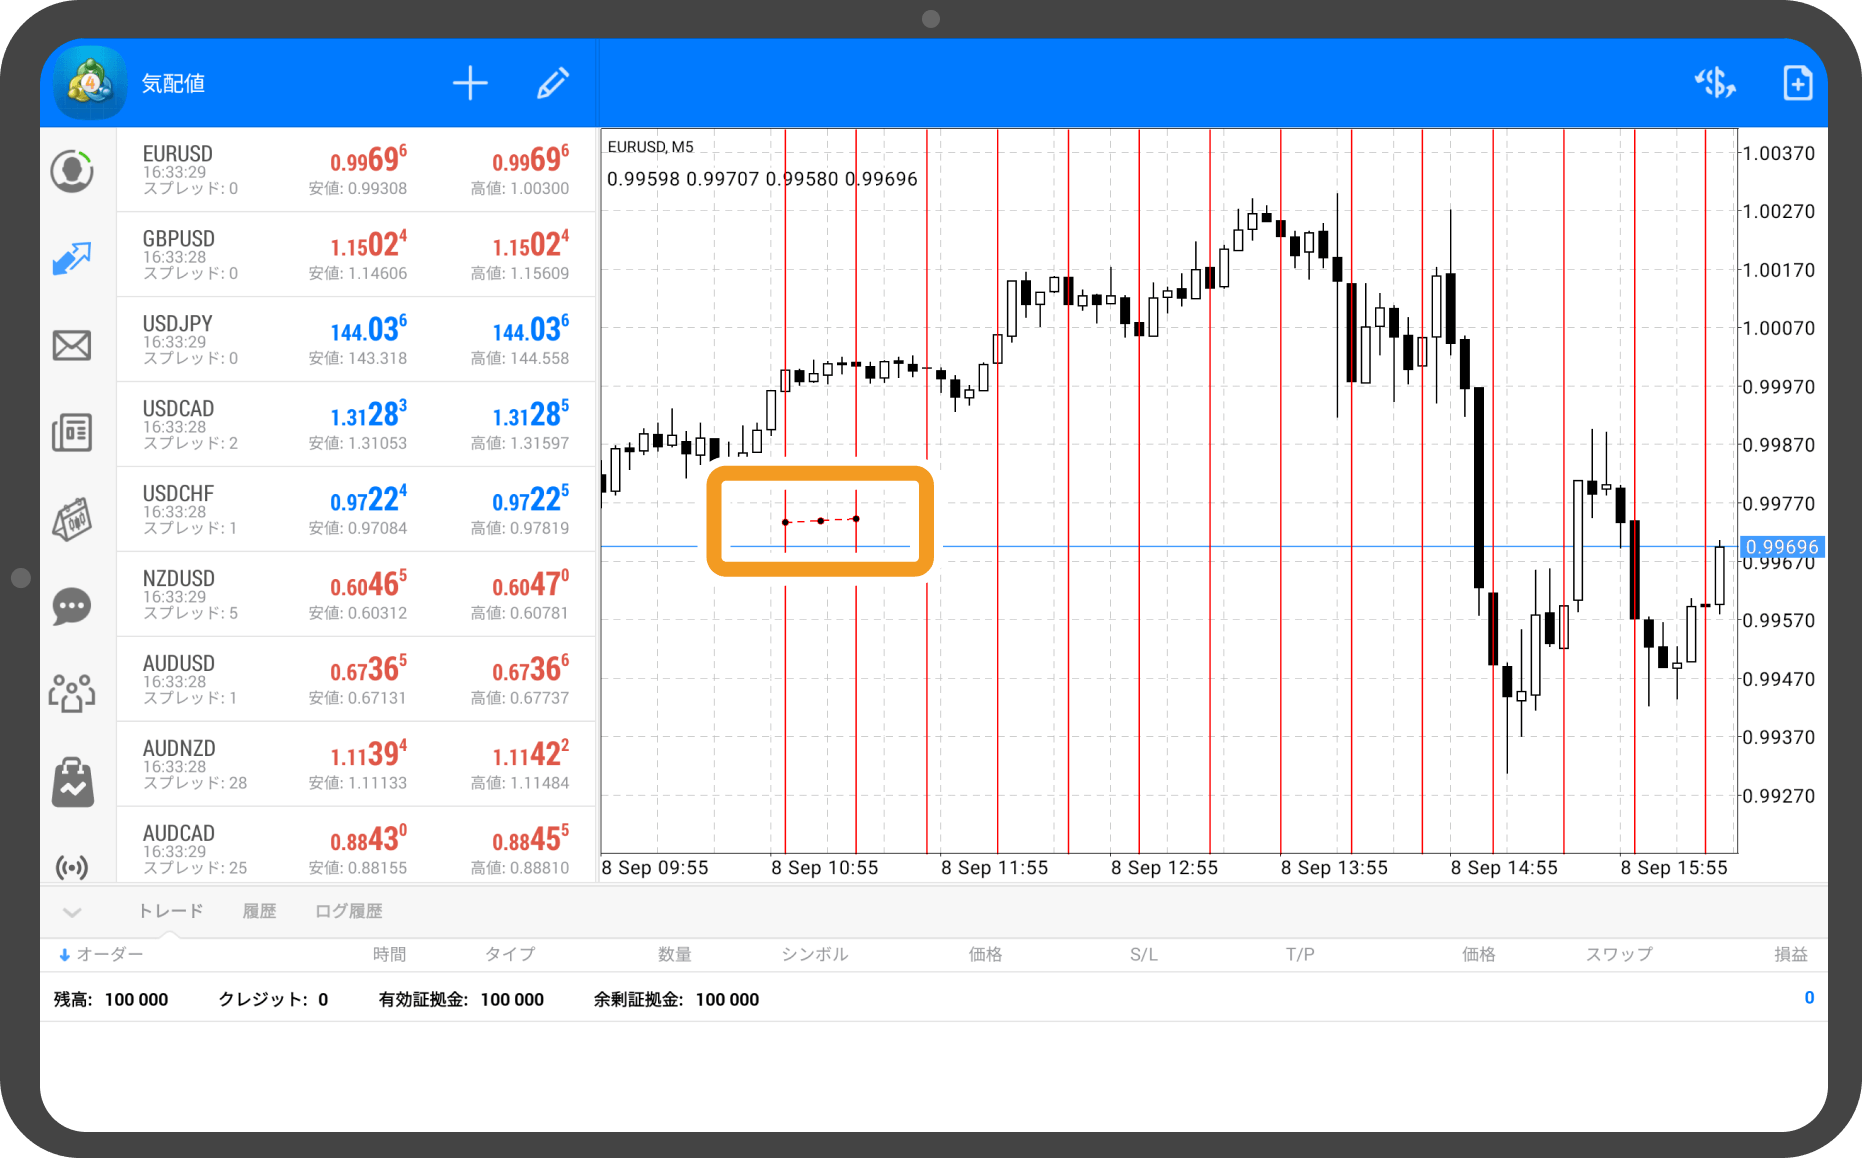Switch to the ログ履歴 tab
This screenshot has height=1158, width=1862.
tap(348, 911)
